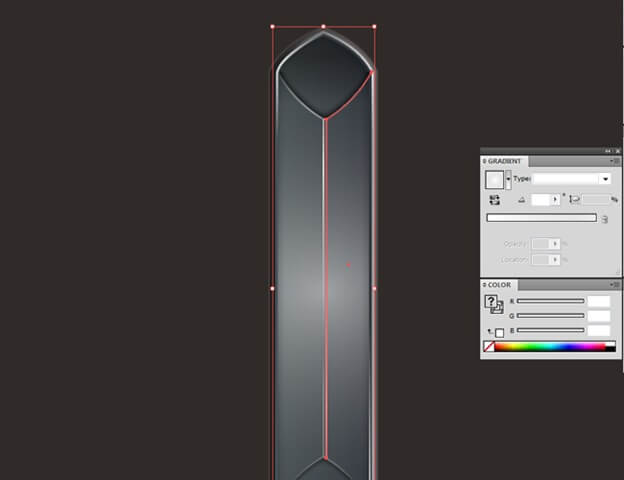Pick the black swatch at the end of the spectrum bar
Viewport: 624px width, 480px height.
pos(610,349)
